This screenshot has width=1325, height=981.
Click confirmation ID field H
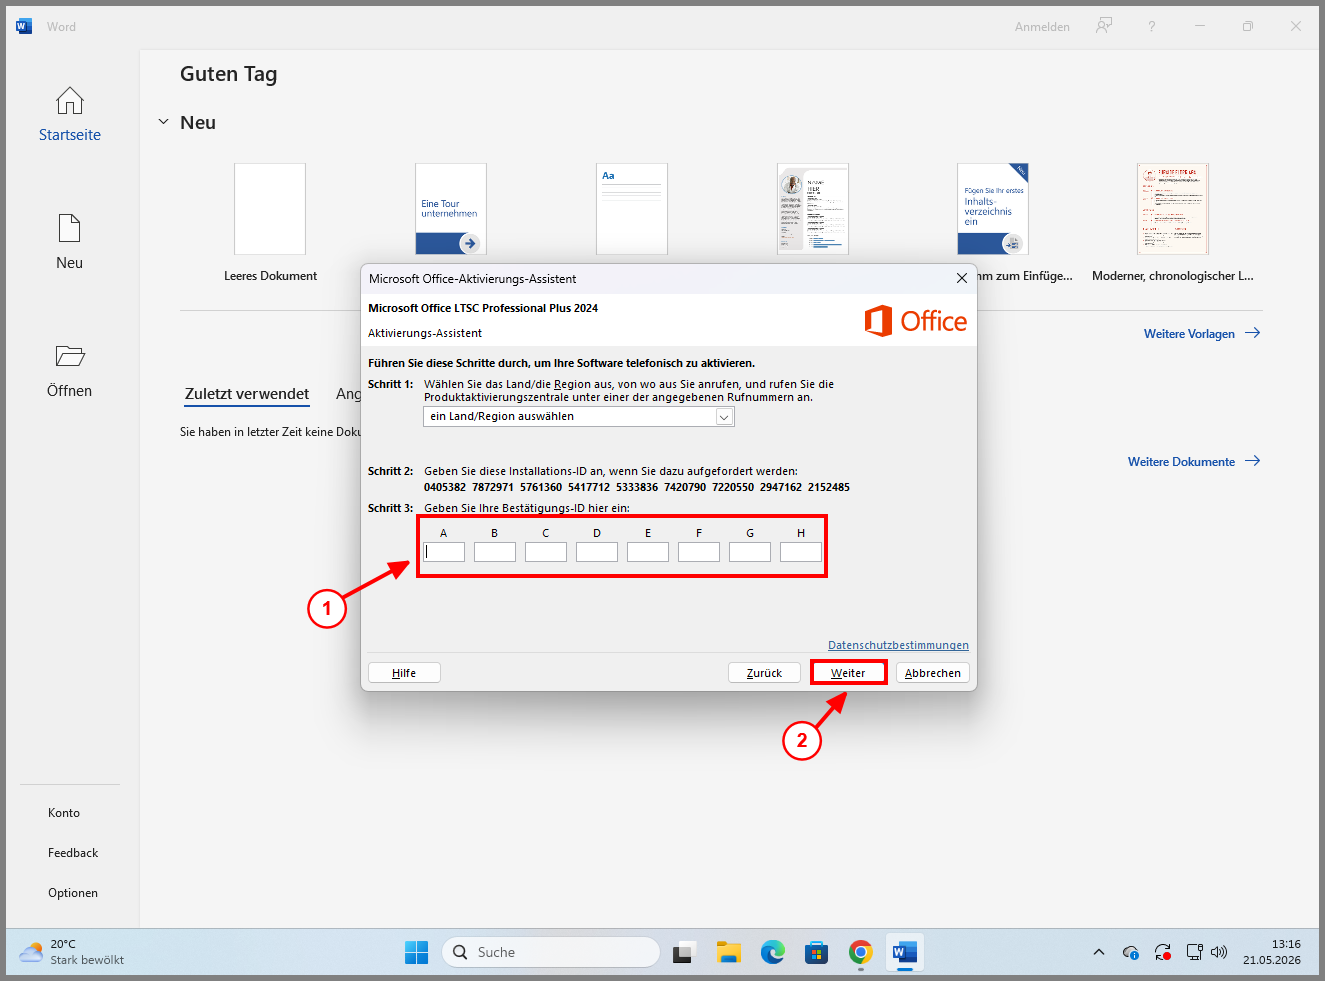click(x=801, y=552)
